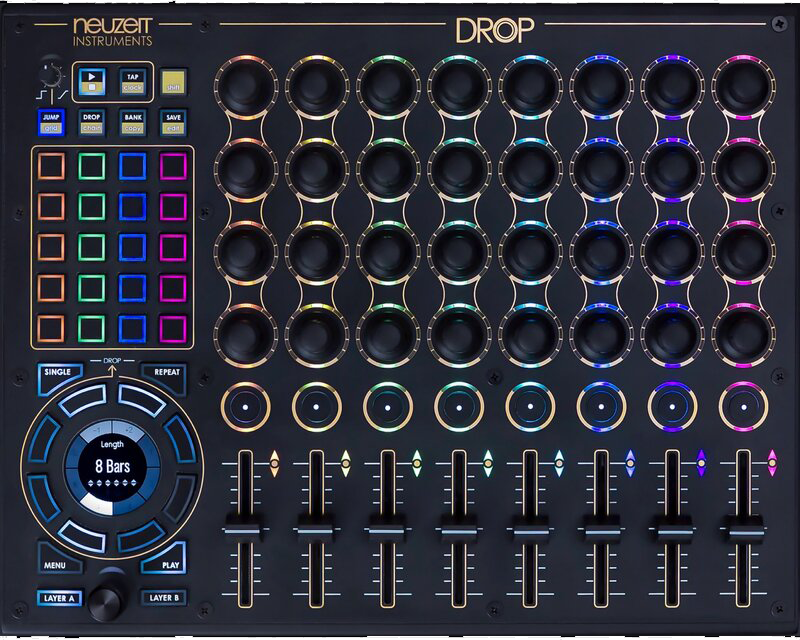Click the top-right magenta-ringed knob

(x=743, y=88)
